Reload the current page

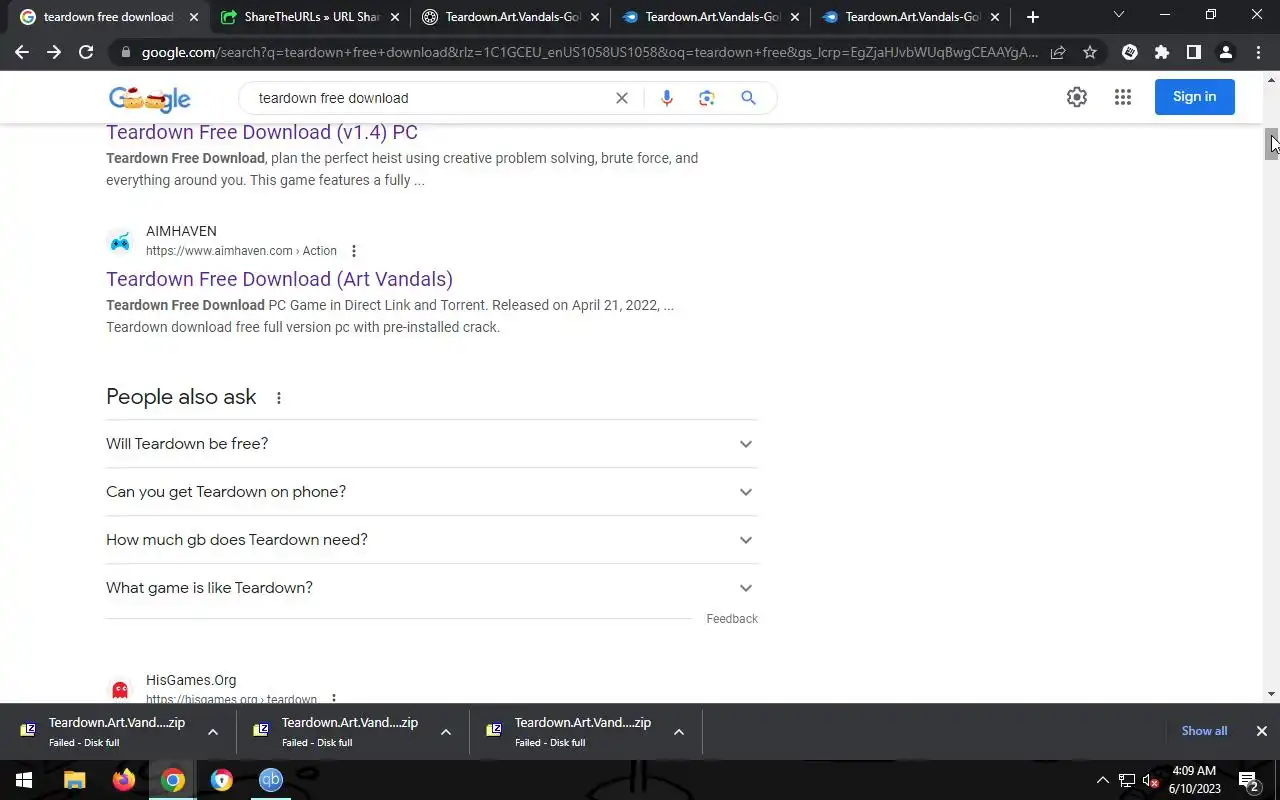coord(86,52)
